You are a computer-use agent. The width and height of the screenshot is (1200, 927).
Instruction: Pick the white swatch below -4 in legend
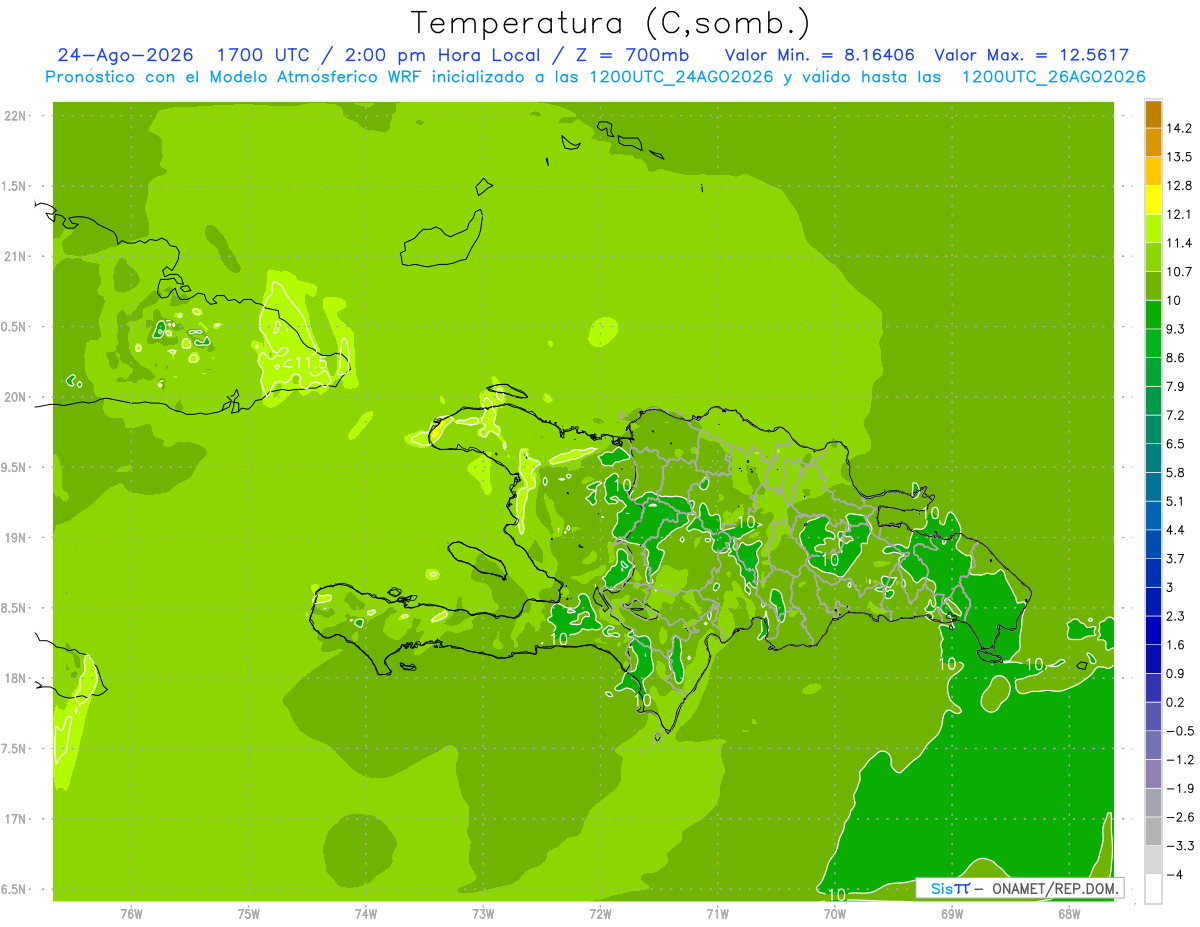1153,889
